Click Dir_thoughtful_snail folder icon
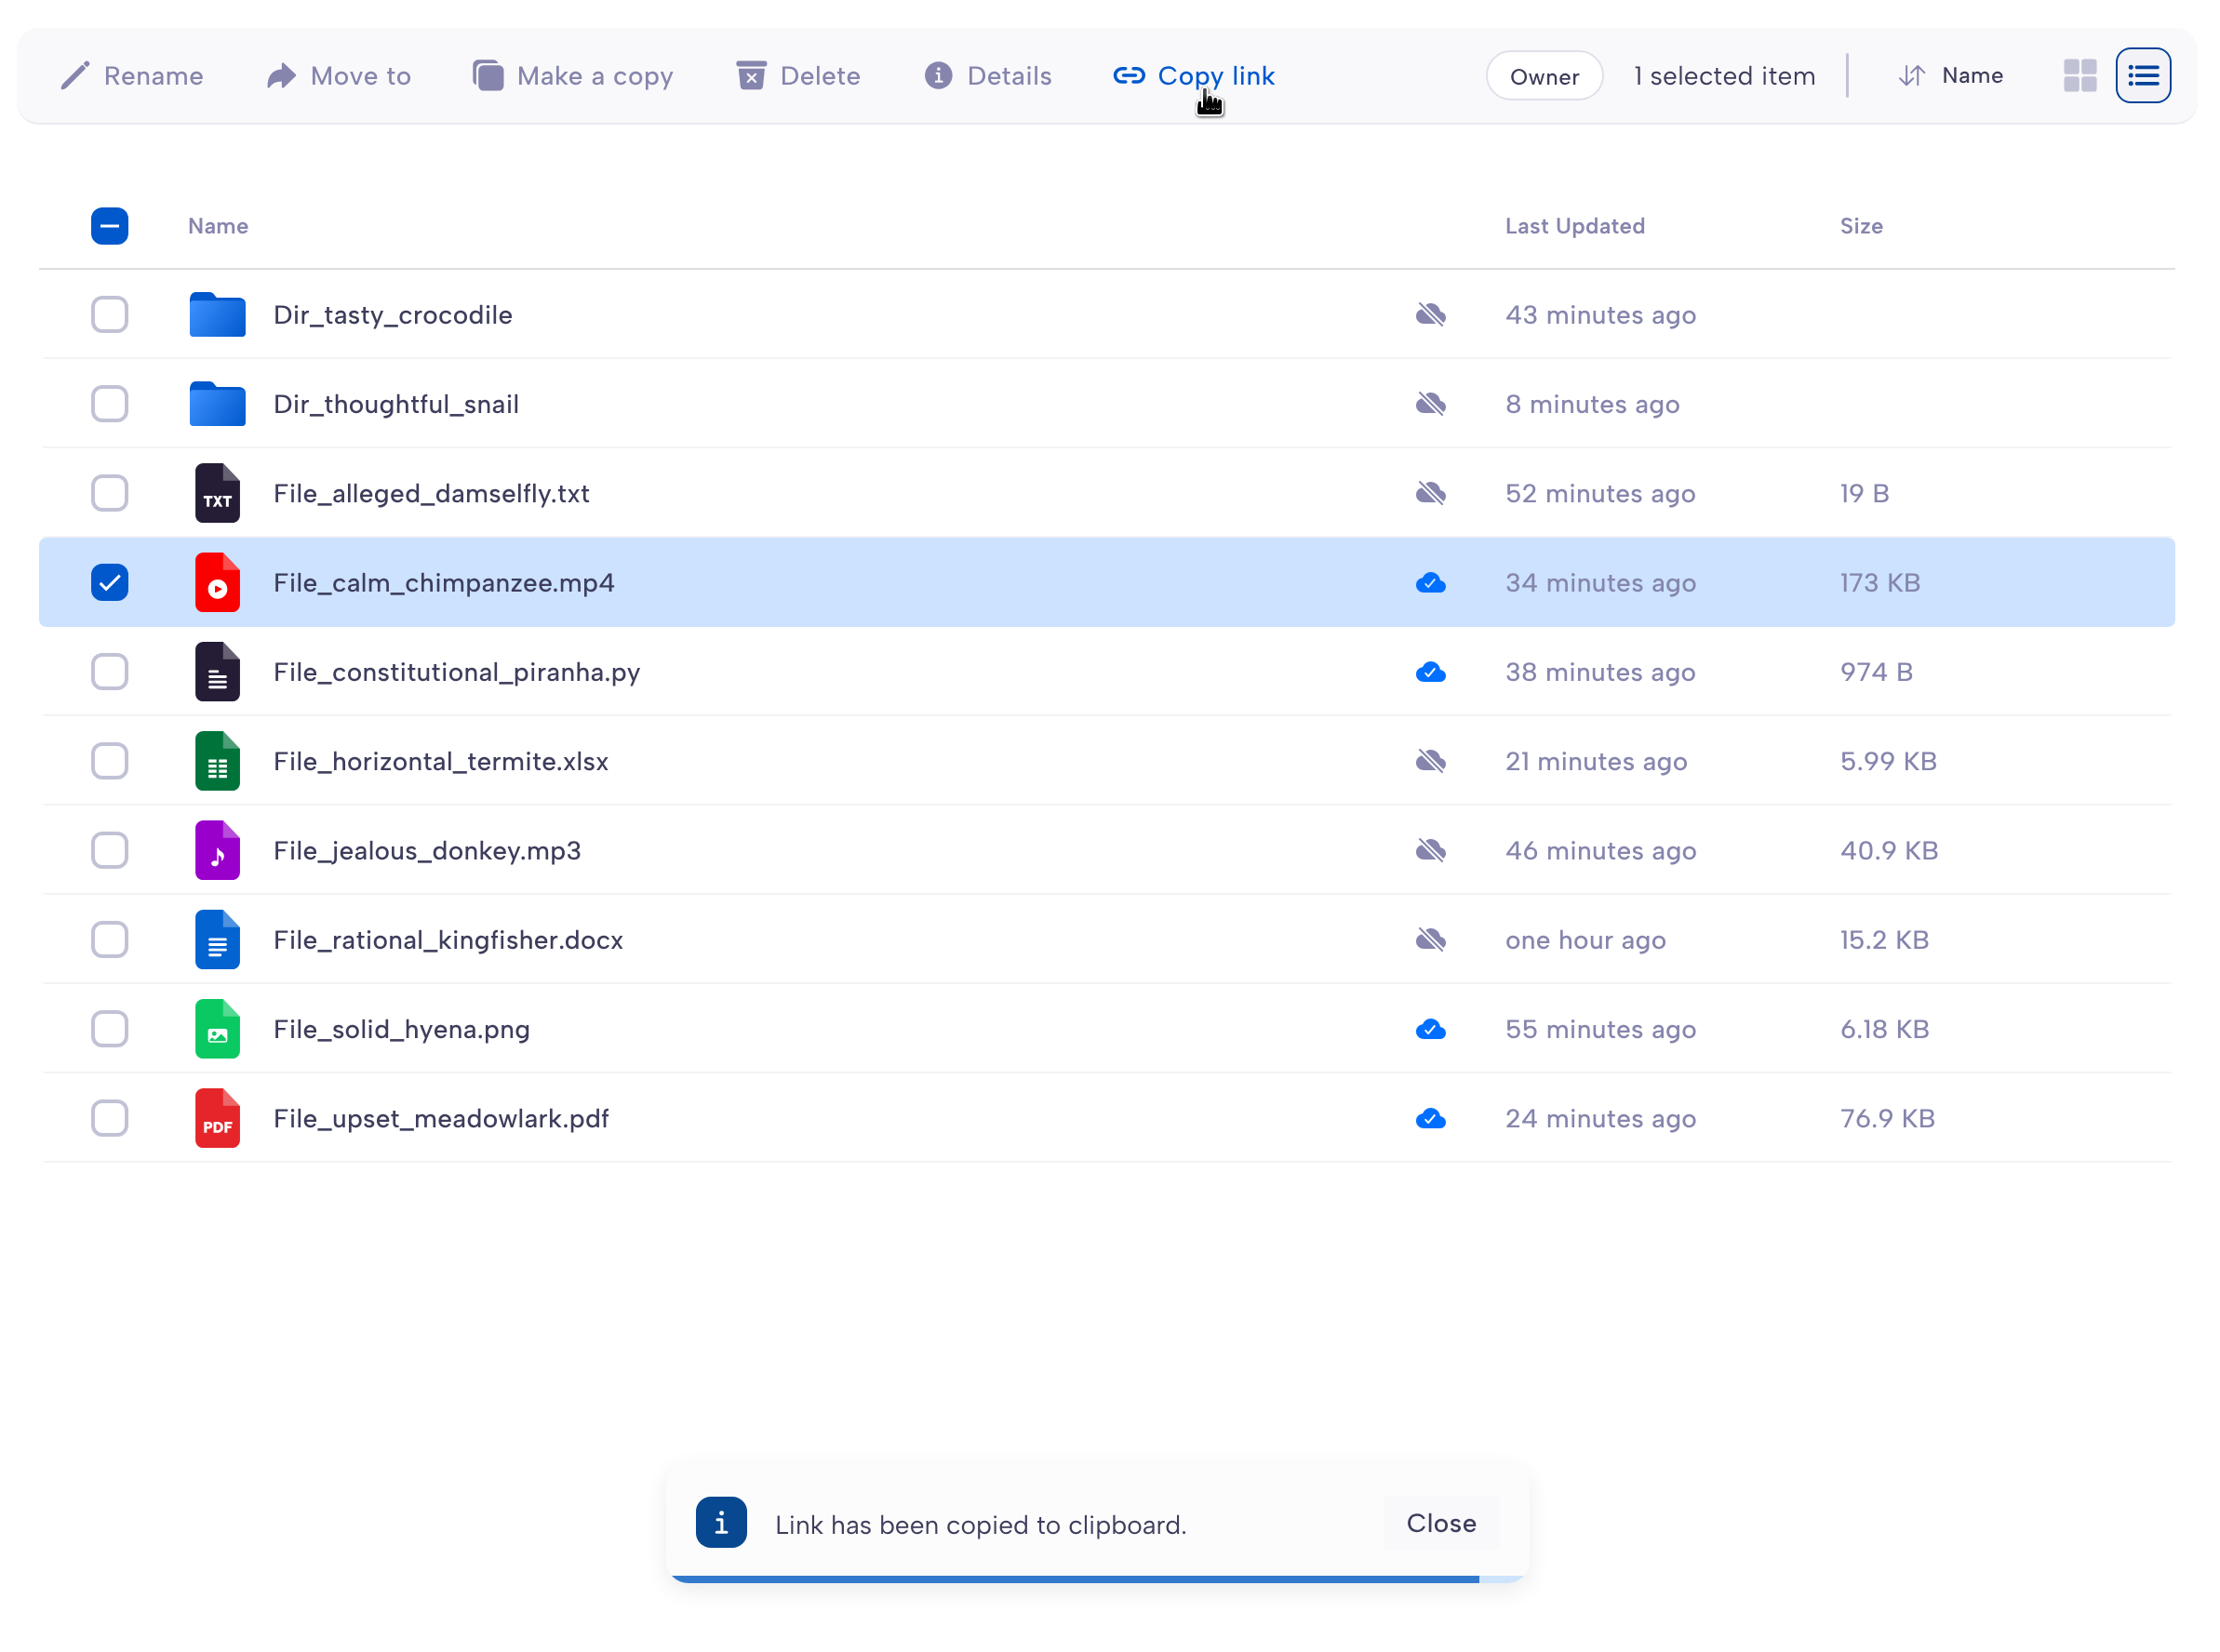The width and height of the screenshot is (2220, 1652). click(x=217, y=404)
